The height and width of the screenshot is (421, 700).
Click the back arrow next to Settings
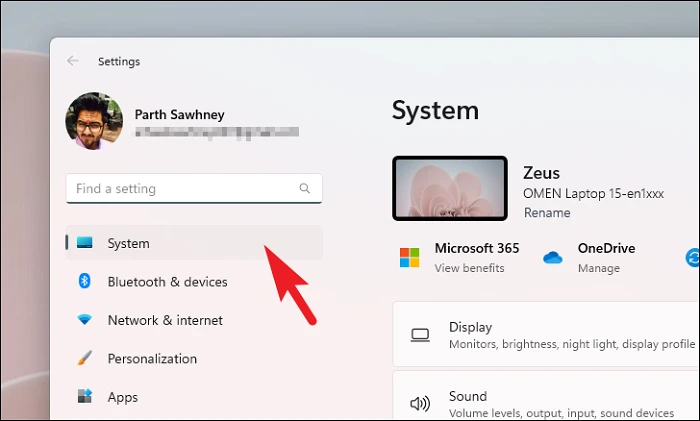click(x=73, y=61)
